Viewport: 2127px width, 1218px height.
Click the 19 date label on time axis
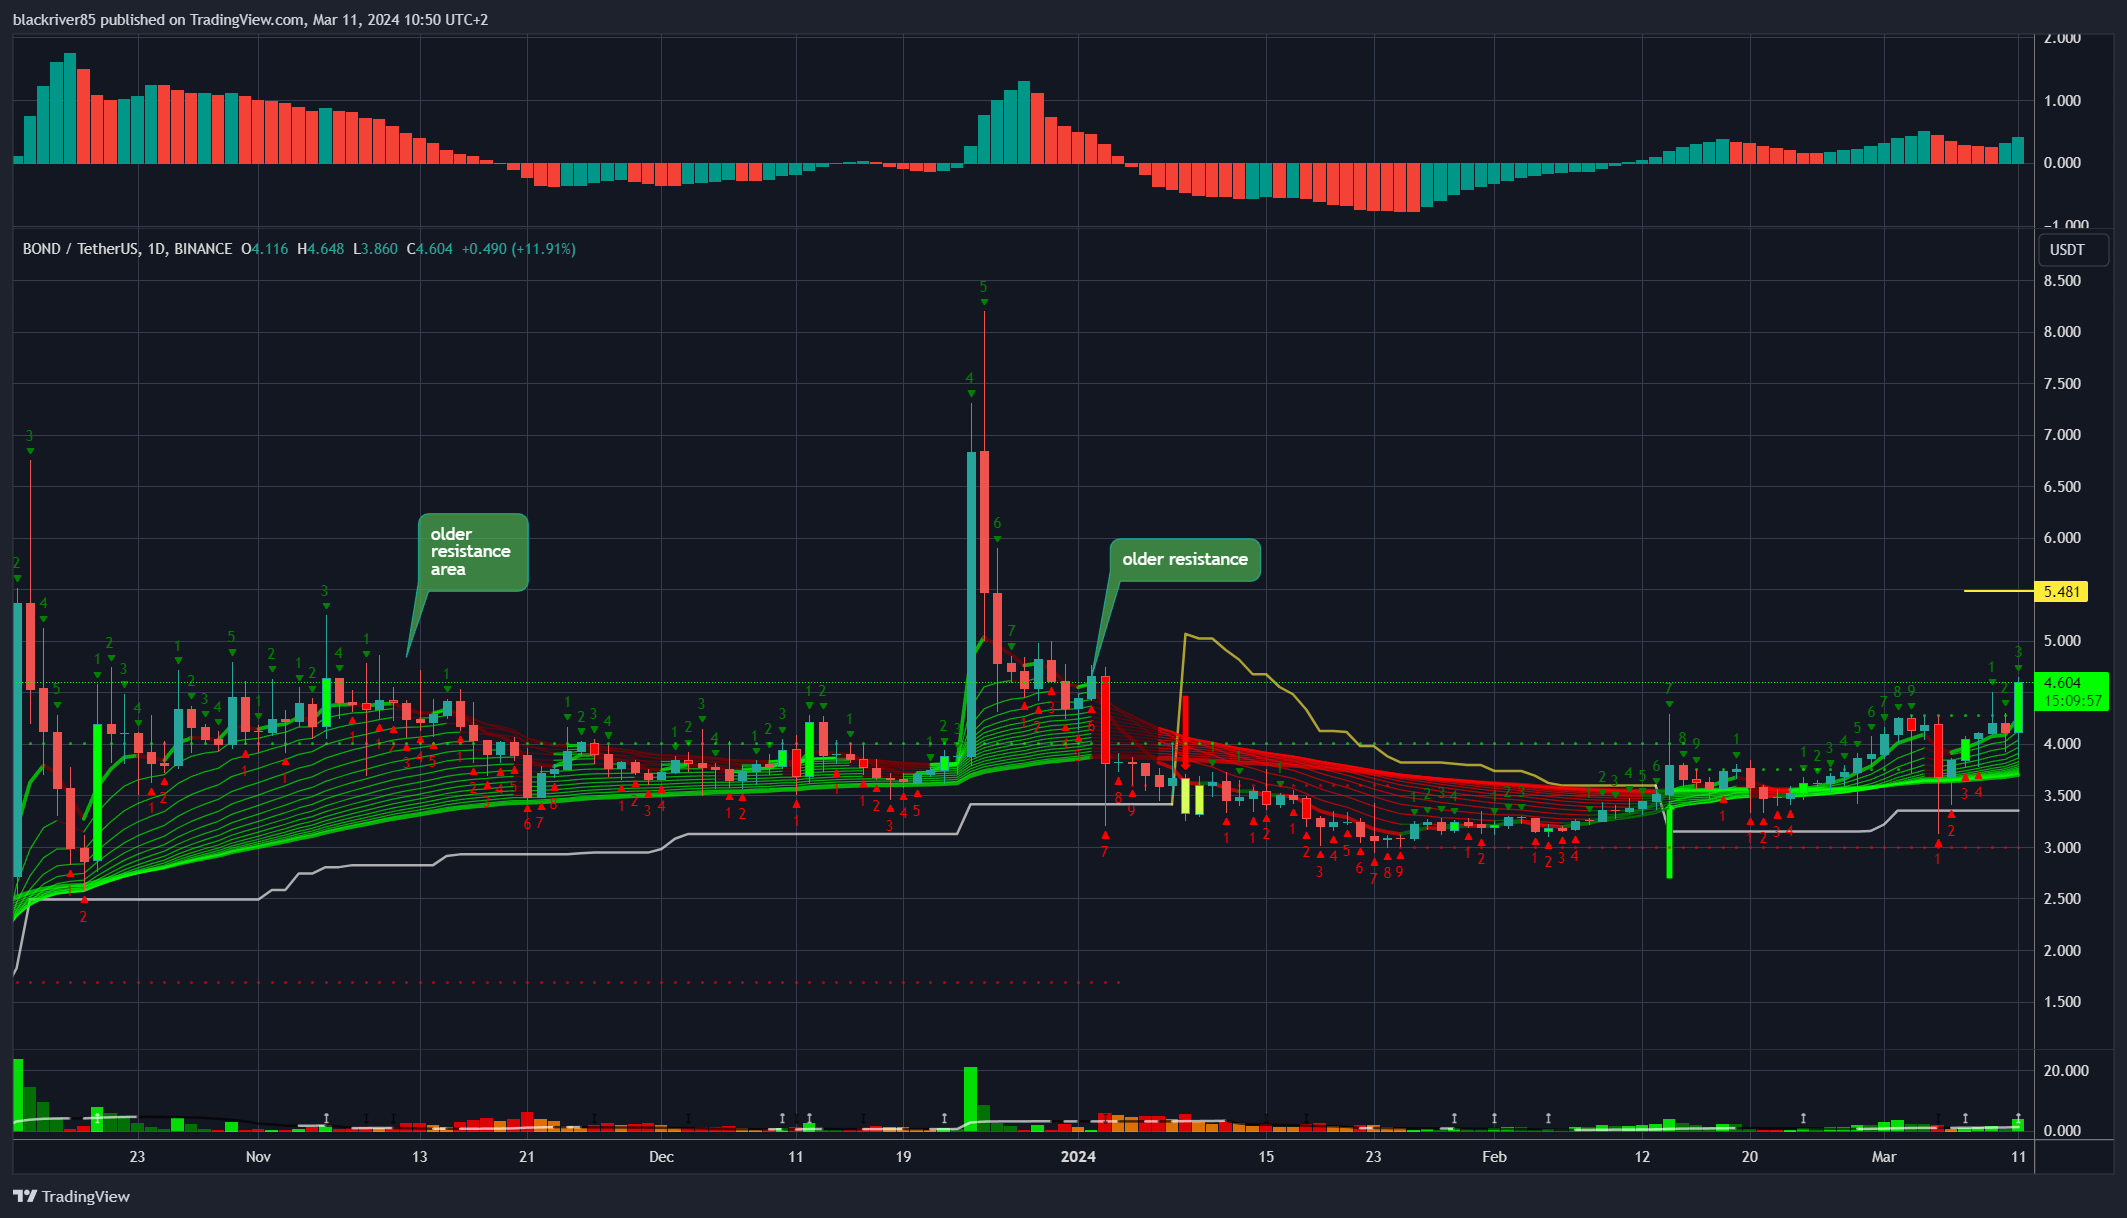point(903,1157)
